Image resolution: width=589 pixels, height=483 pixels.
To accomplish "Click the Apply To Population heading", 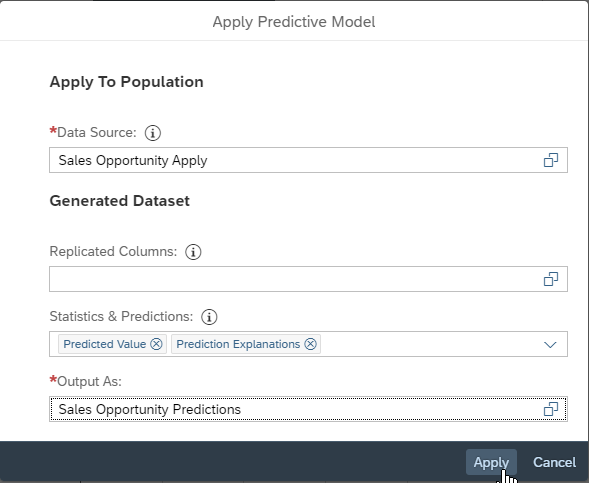I will coord(127,82).
